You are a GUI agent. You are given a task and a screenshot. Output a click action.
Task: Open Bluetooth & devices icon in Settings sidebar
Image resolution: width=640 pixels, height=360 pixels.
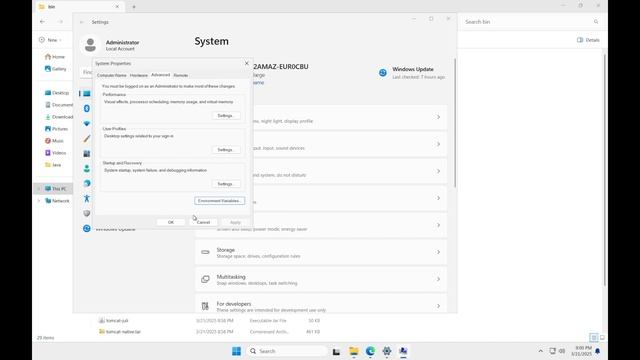(x=87, y=108)
